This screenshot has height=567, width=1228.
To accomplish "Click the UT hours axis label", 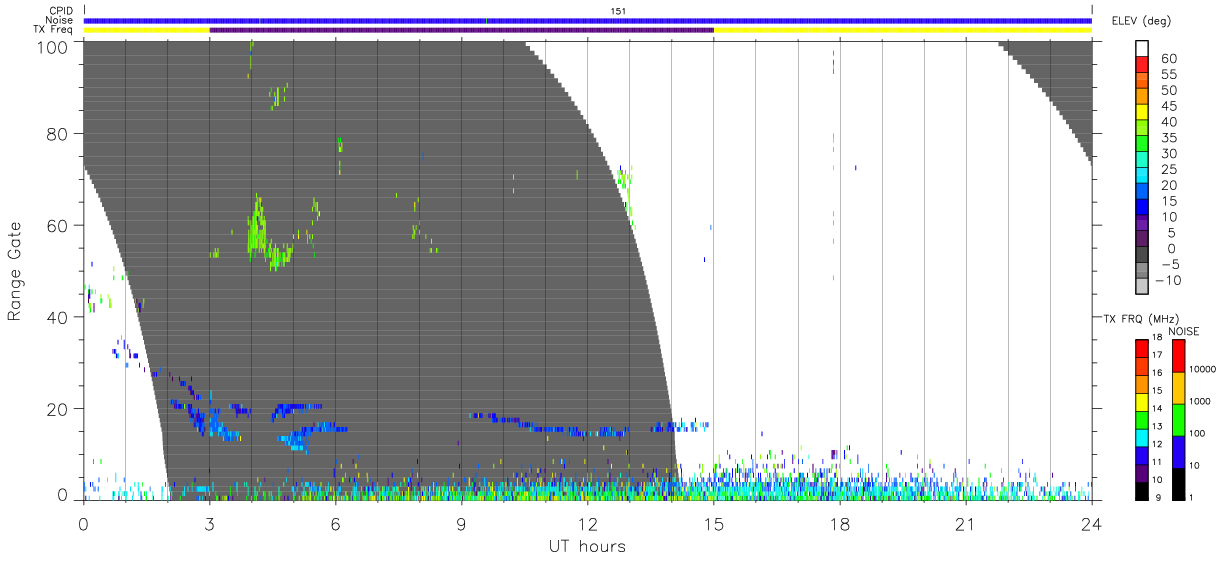I will click(x=587, y=546).
